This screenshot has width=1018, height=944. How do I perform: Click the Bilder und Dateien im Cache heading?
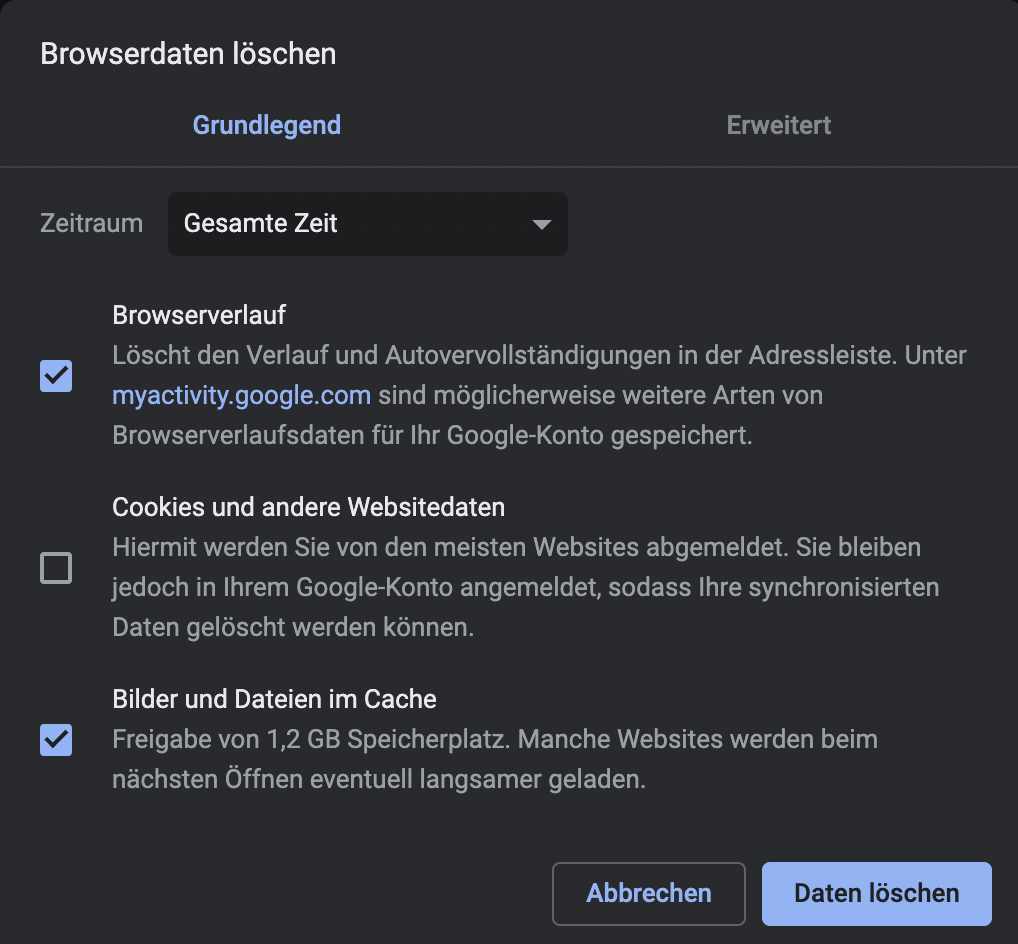[x=274, y=698]
